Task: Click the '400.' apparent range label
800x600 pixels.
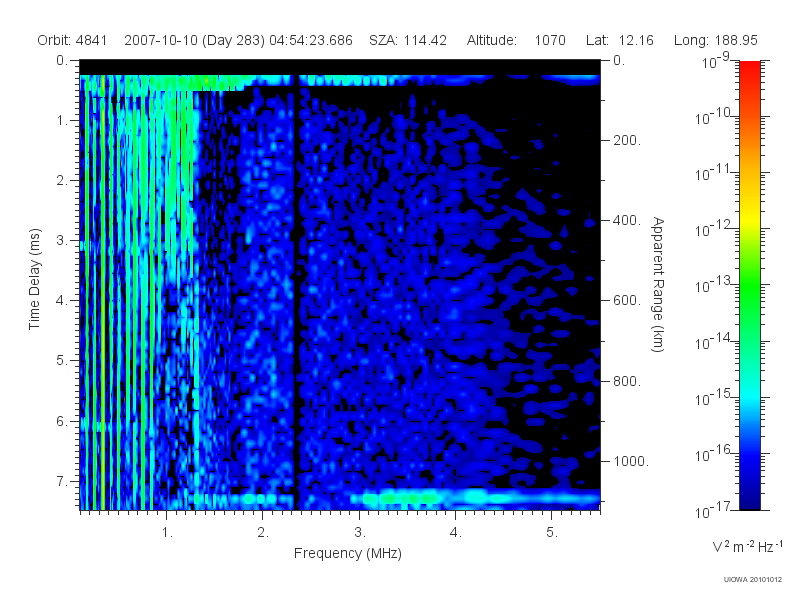Action: click(x=627, y=220)
